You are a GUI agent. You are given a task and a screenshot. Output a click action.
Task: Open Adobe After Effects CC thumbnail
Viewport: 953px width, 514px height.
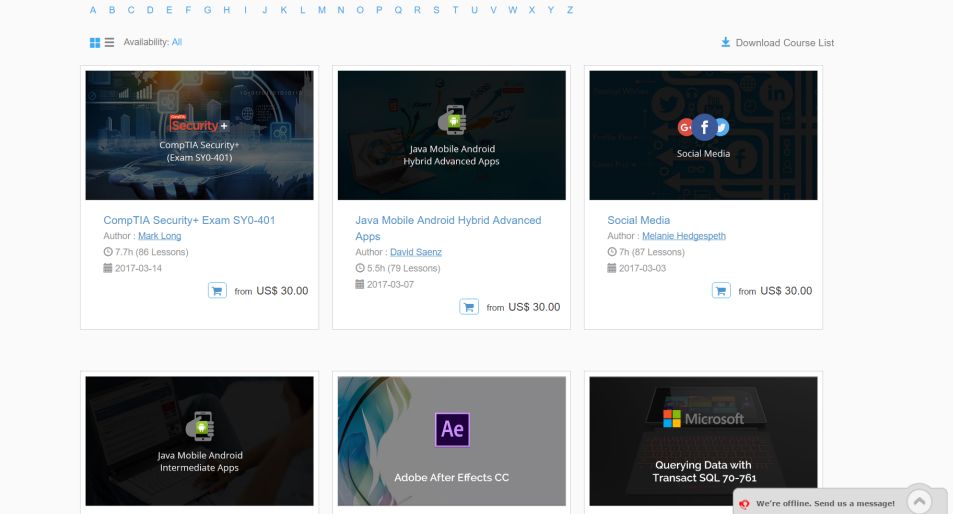tap(452, 441)
